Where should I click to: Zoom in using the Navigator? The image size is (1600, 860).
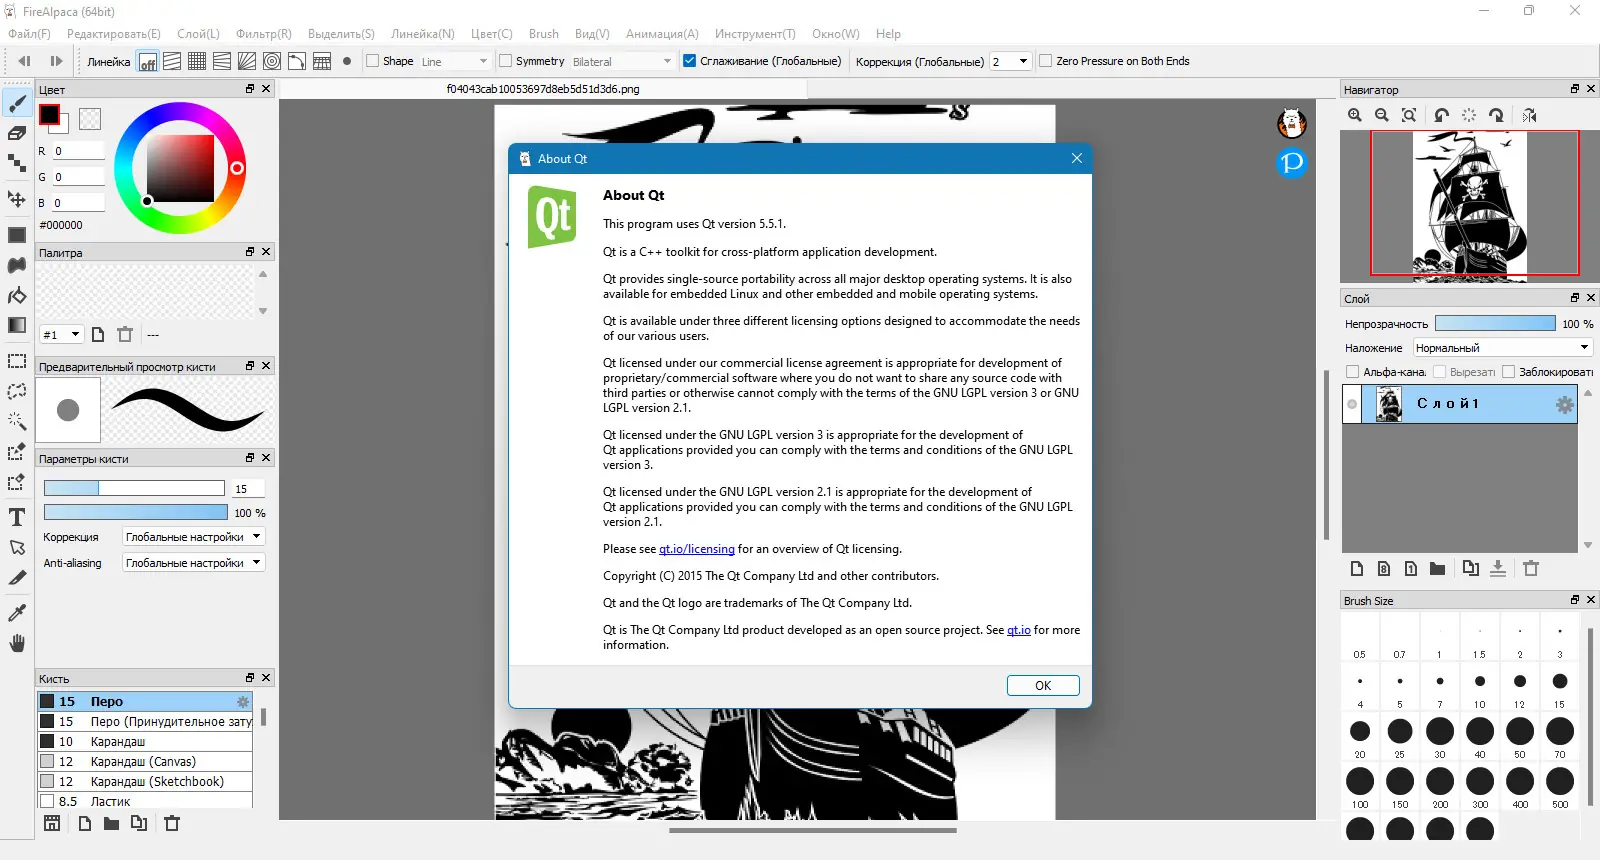pyautogui.click(x=1355, y=115)
